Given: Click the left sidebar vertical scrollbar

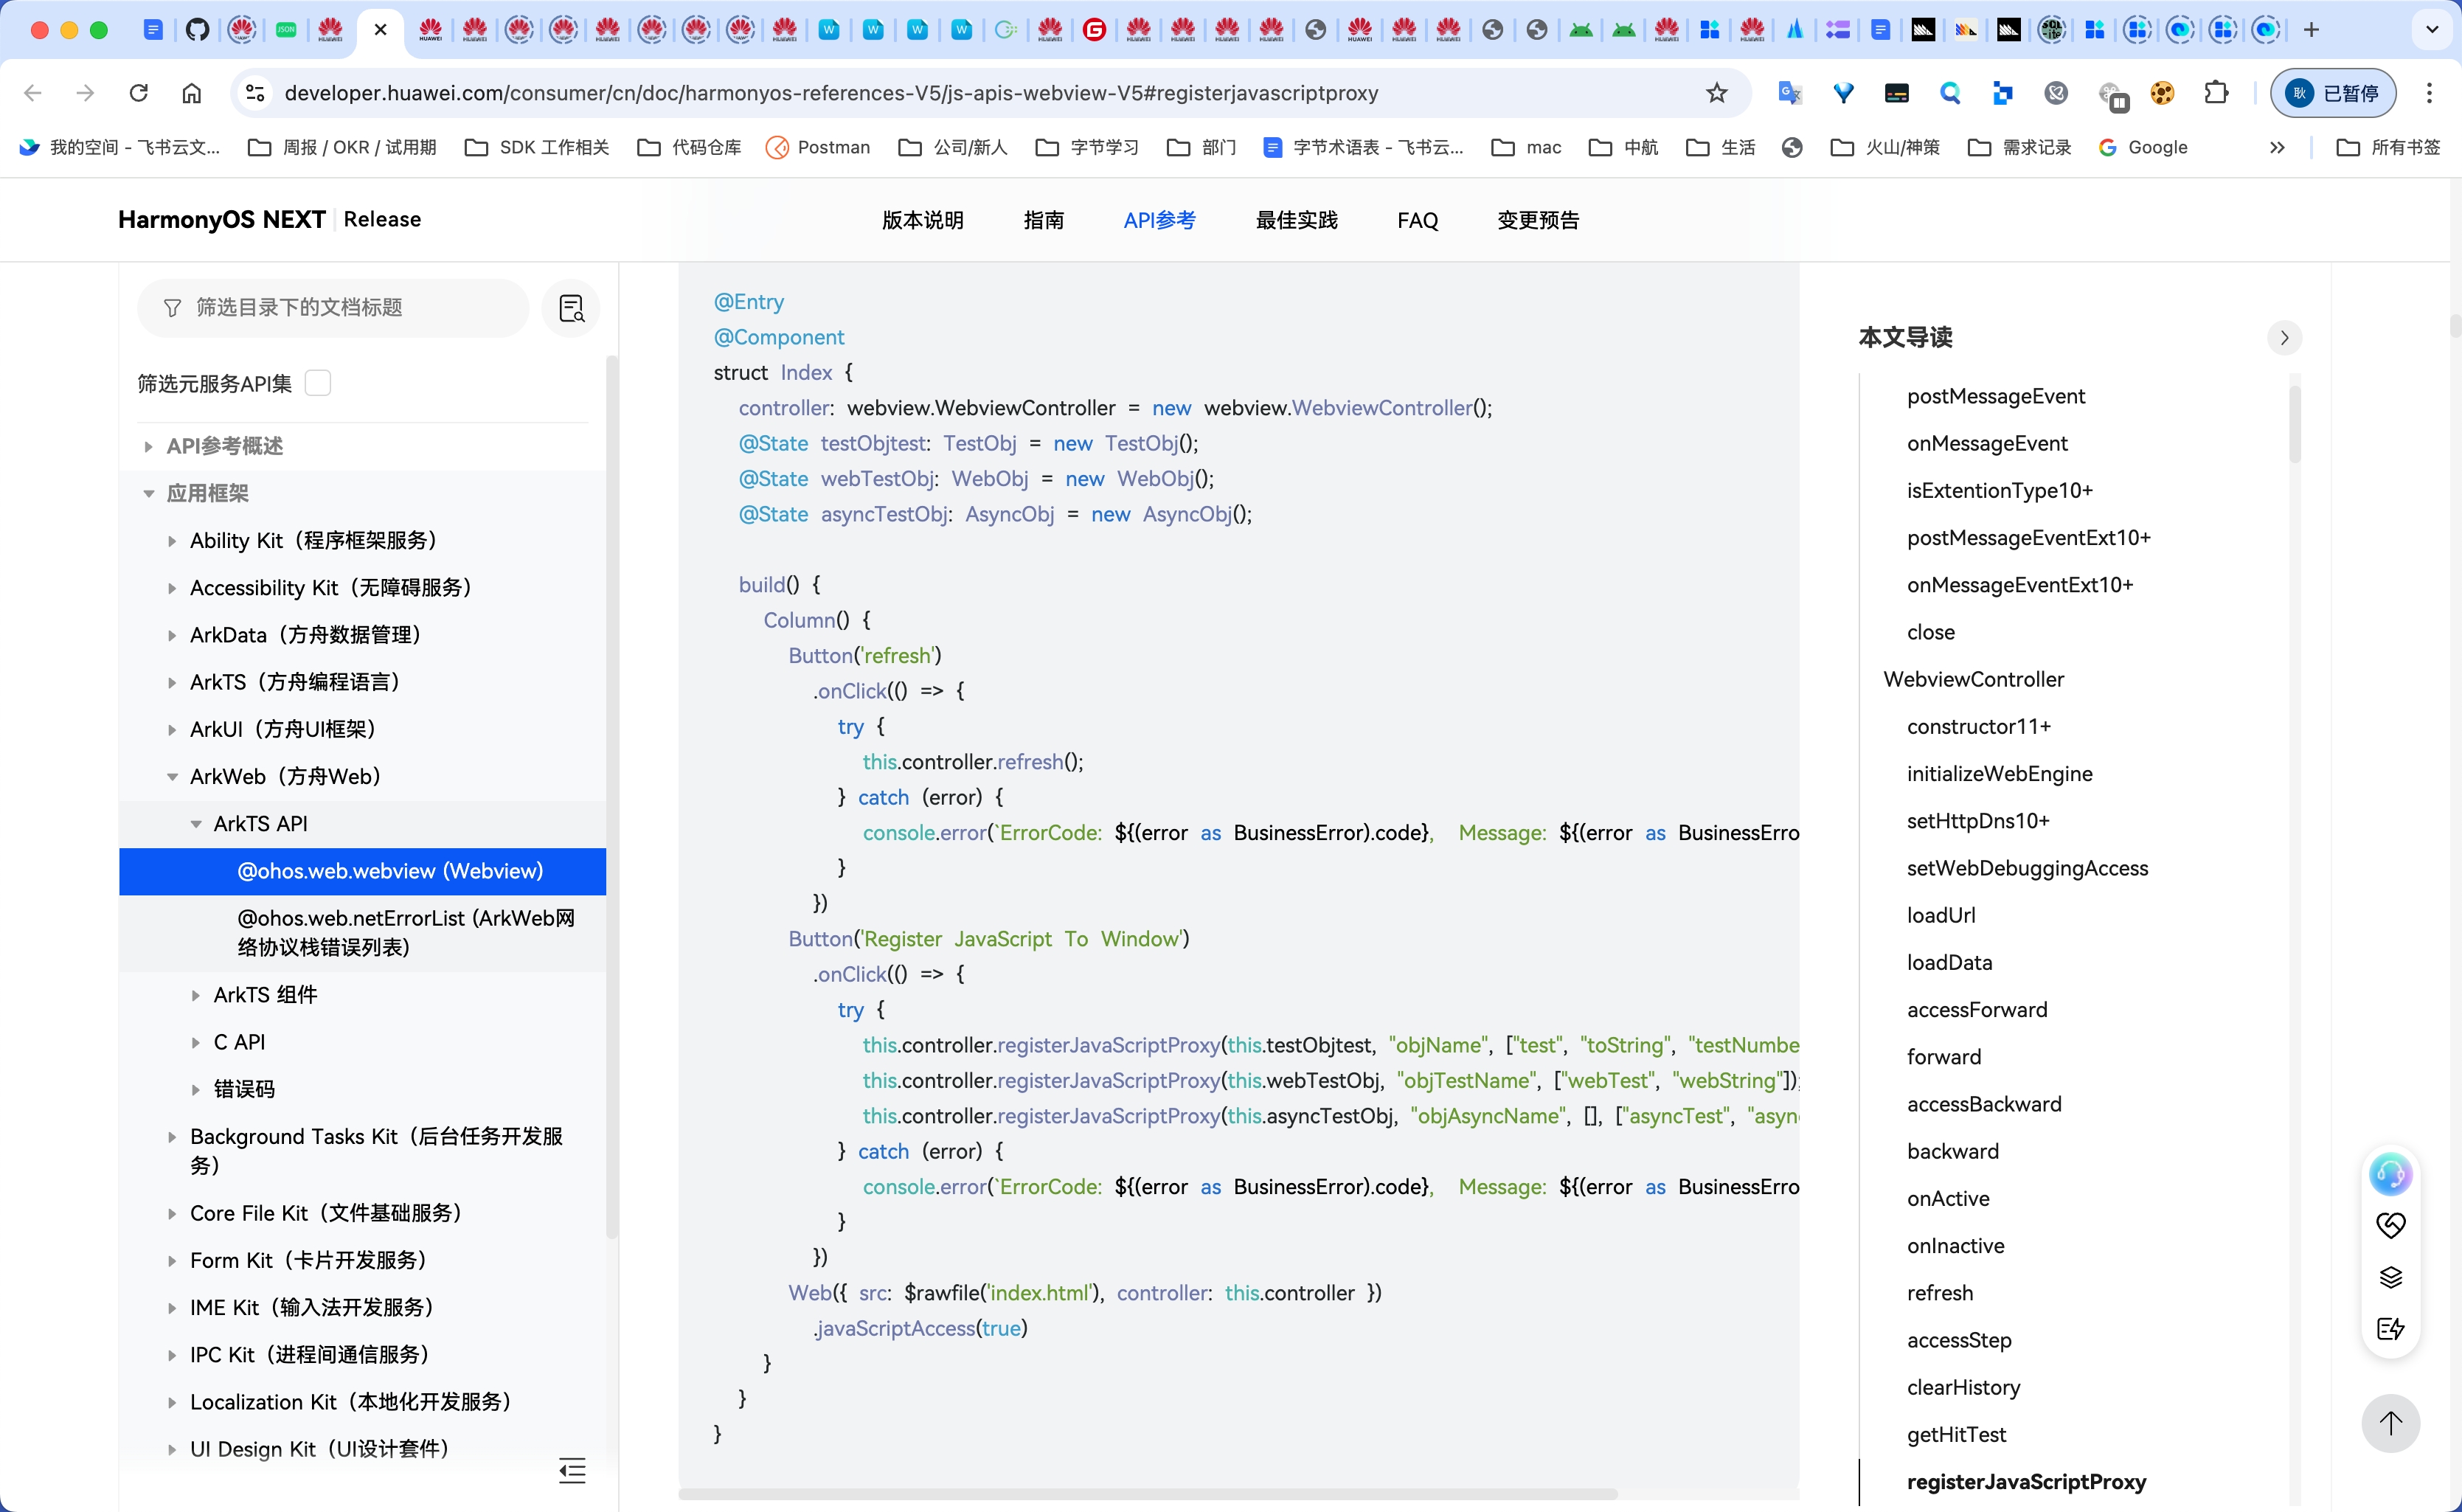Looking at the screenshot, I should (612, 796).
